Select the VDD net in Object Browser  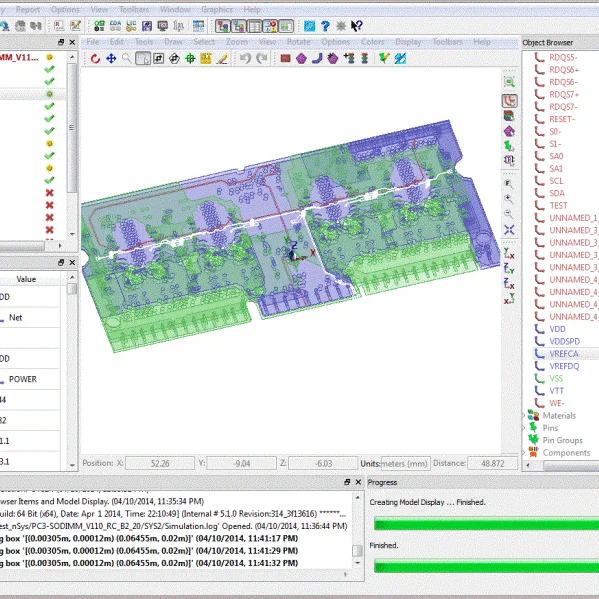tap(557, 329)
